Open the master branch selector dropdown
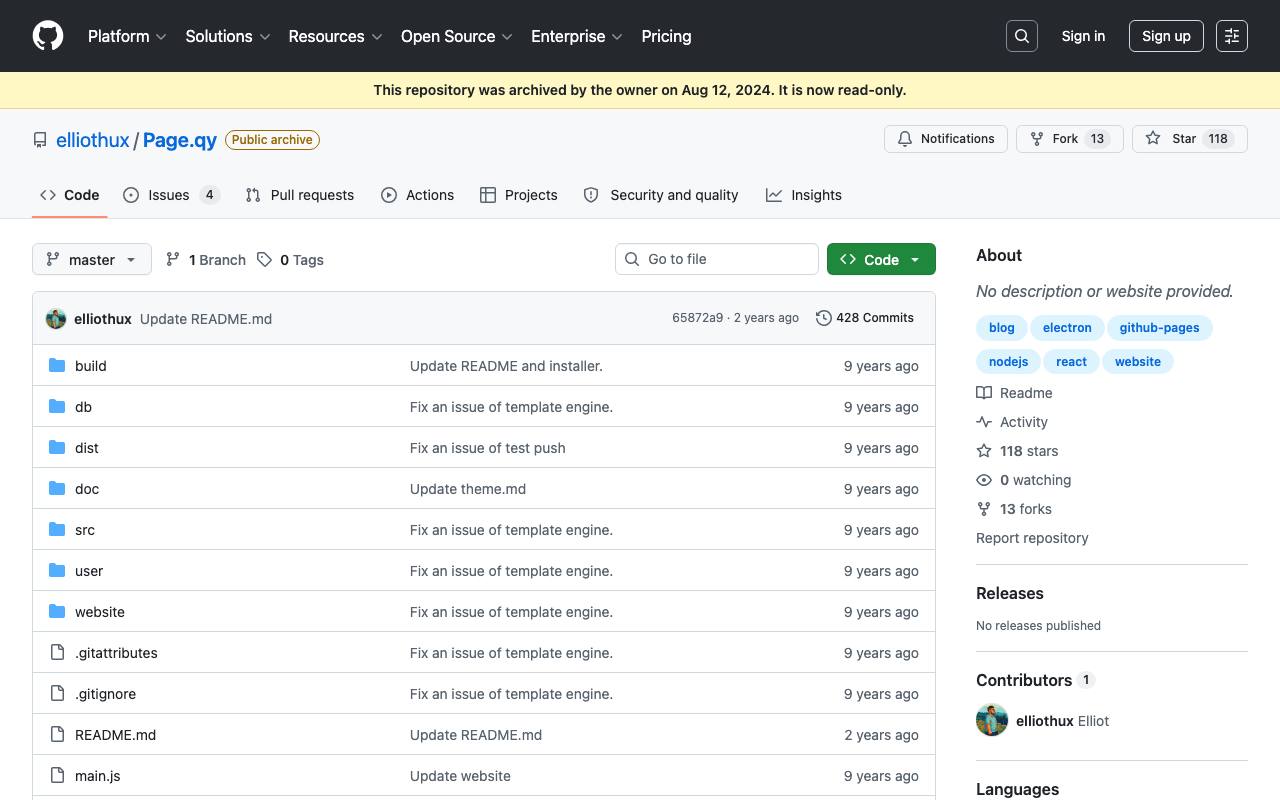This screenshot has height=800, width=1280. pyautogui.click(x=92, y=259)
